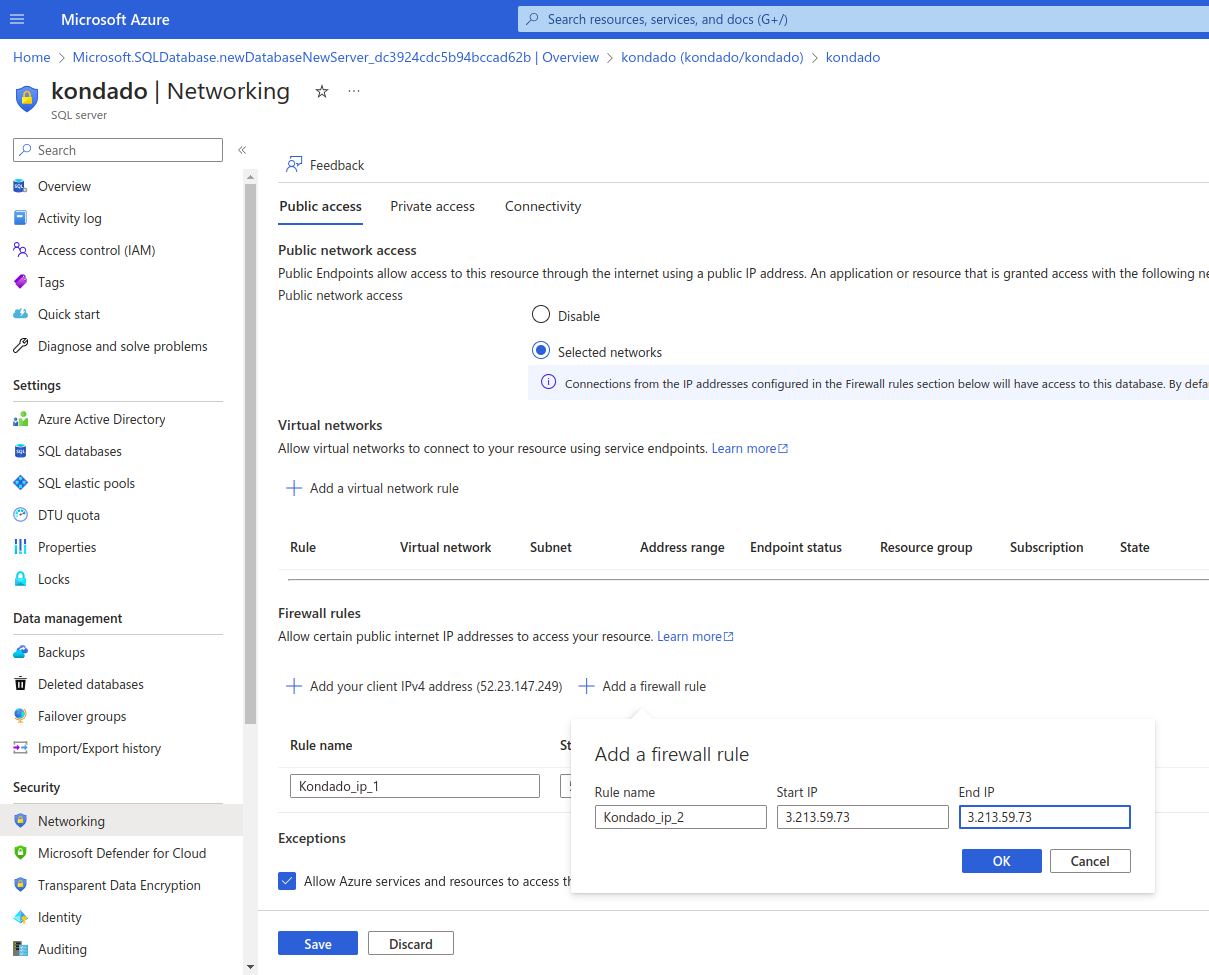Focus the End IP input field

coord(1044,817)
